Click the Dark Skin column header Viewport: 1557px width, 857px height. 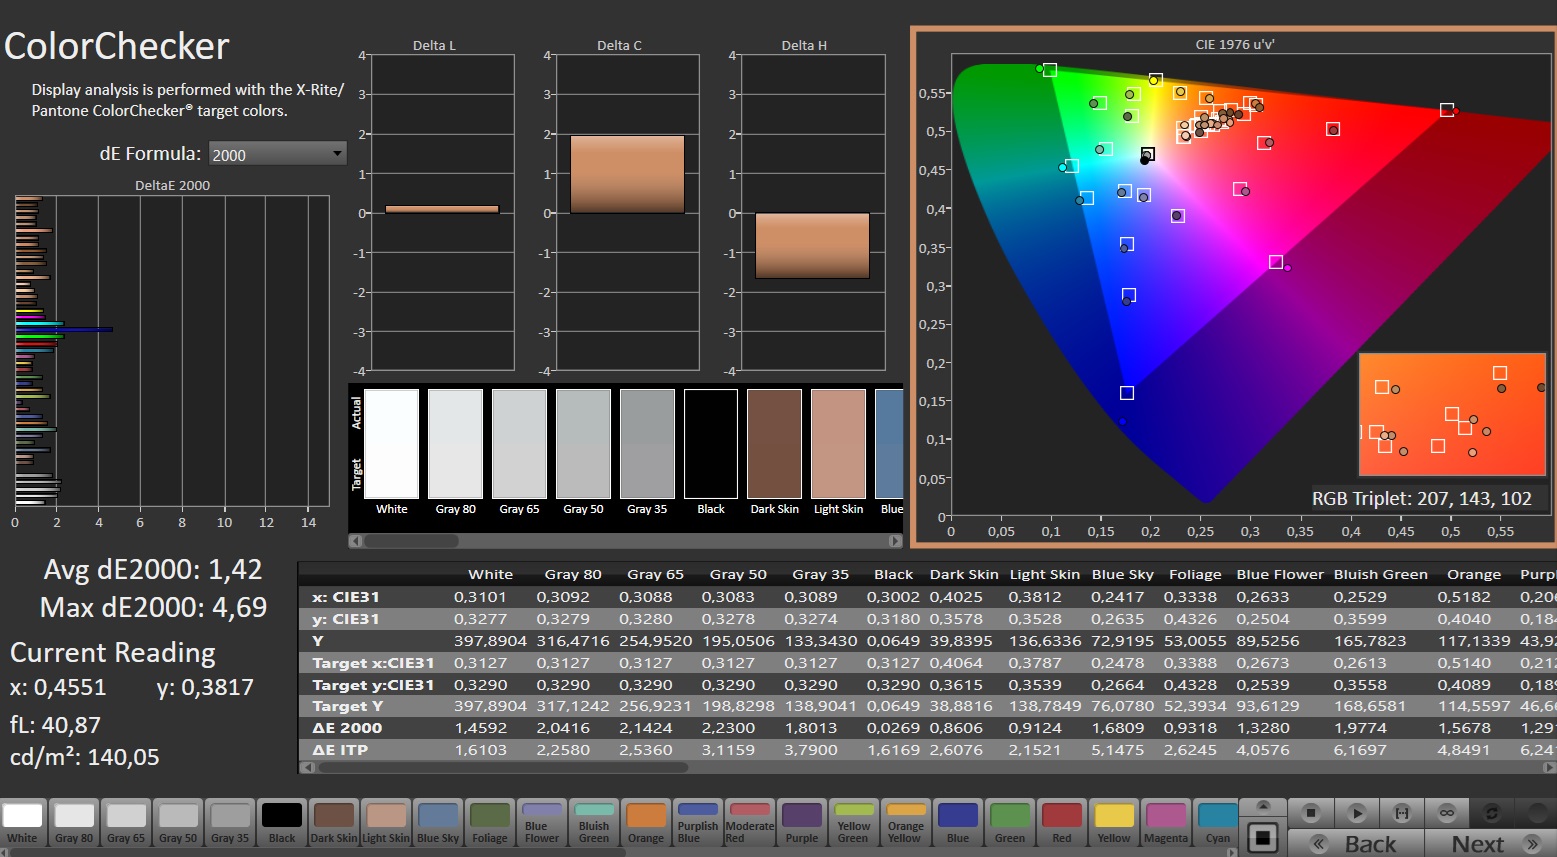point(964,574)
